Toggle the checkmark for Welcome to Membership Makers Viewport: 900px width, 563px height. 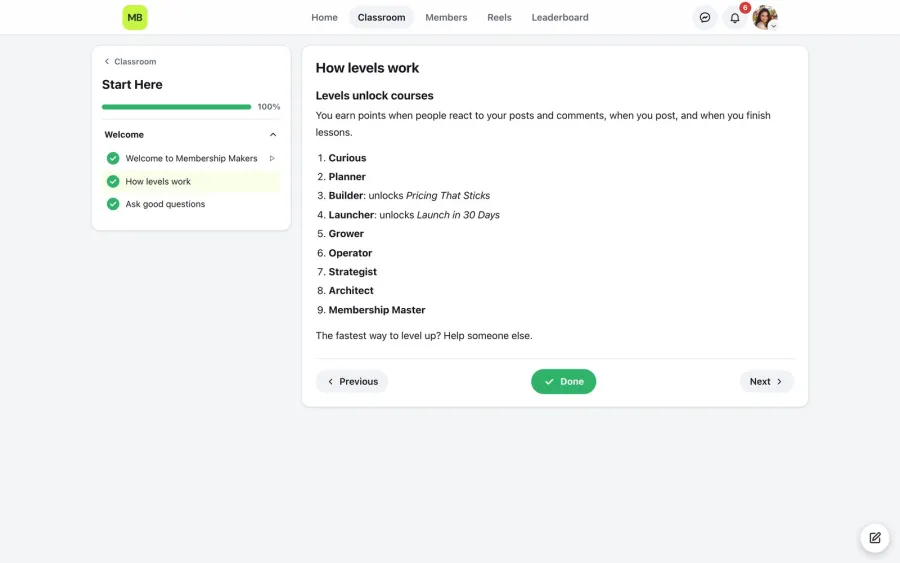click(x=113, y=158)
